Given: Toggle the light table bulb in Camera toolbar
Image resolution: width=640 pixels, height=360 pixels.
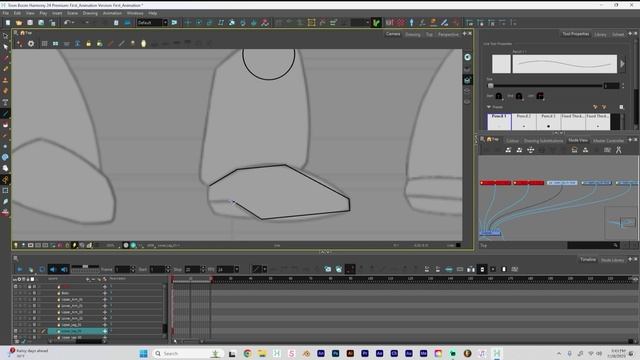Looking at the screenshot, I should (143, 44).
